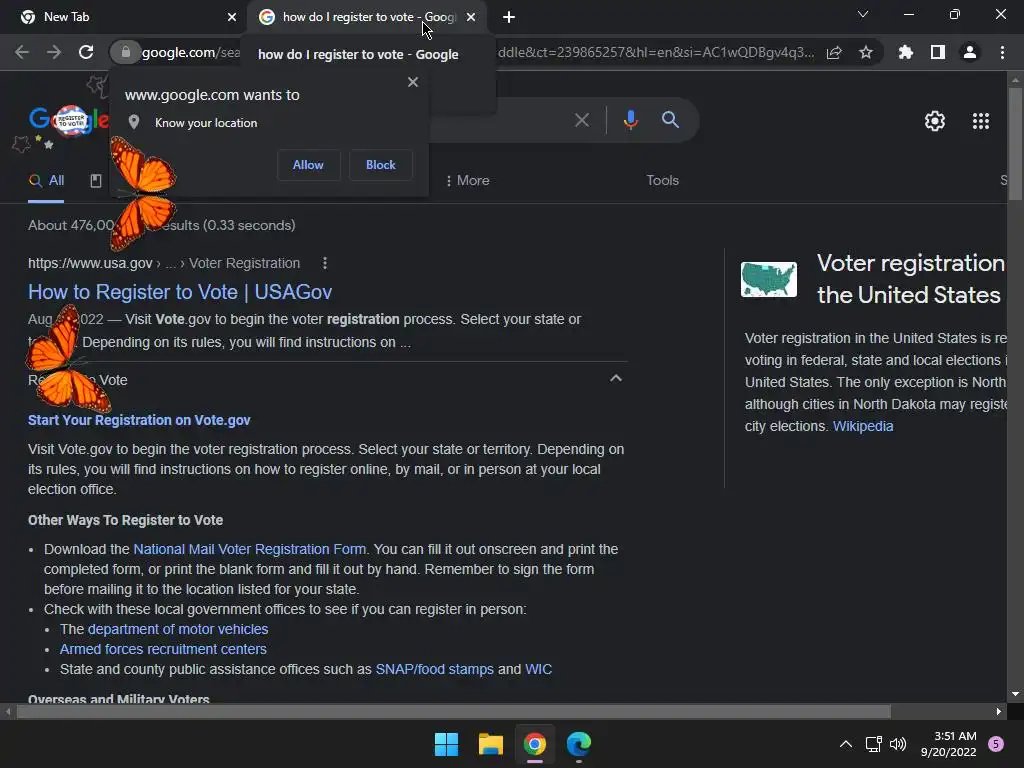Click the Google Register to Vote doodle
The height and width of the screenshot is (768, 1024).
(69, 120)
